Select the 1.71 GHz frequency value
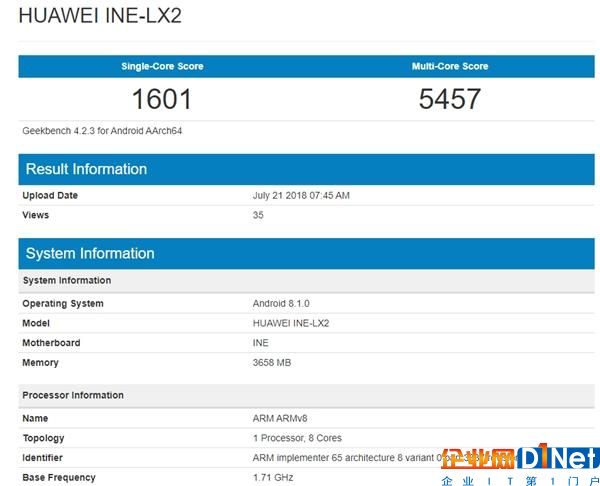The height and width of the screenshot is (486, 600). (273, 478)
